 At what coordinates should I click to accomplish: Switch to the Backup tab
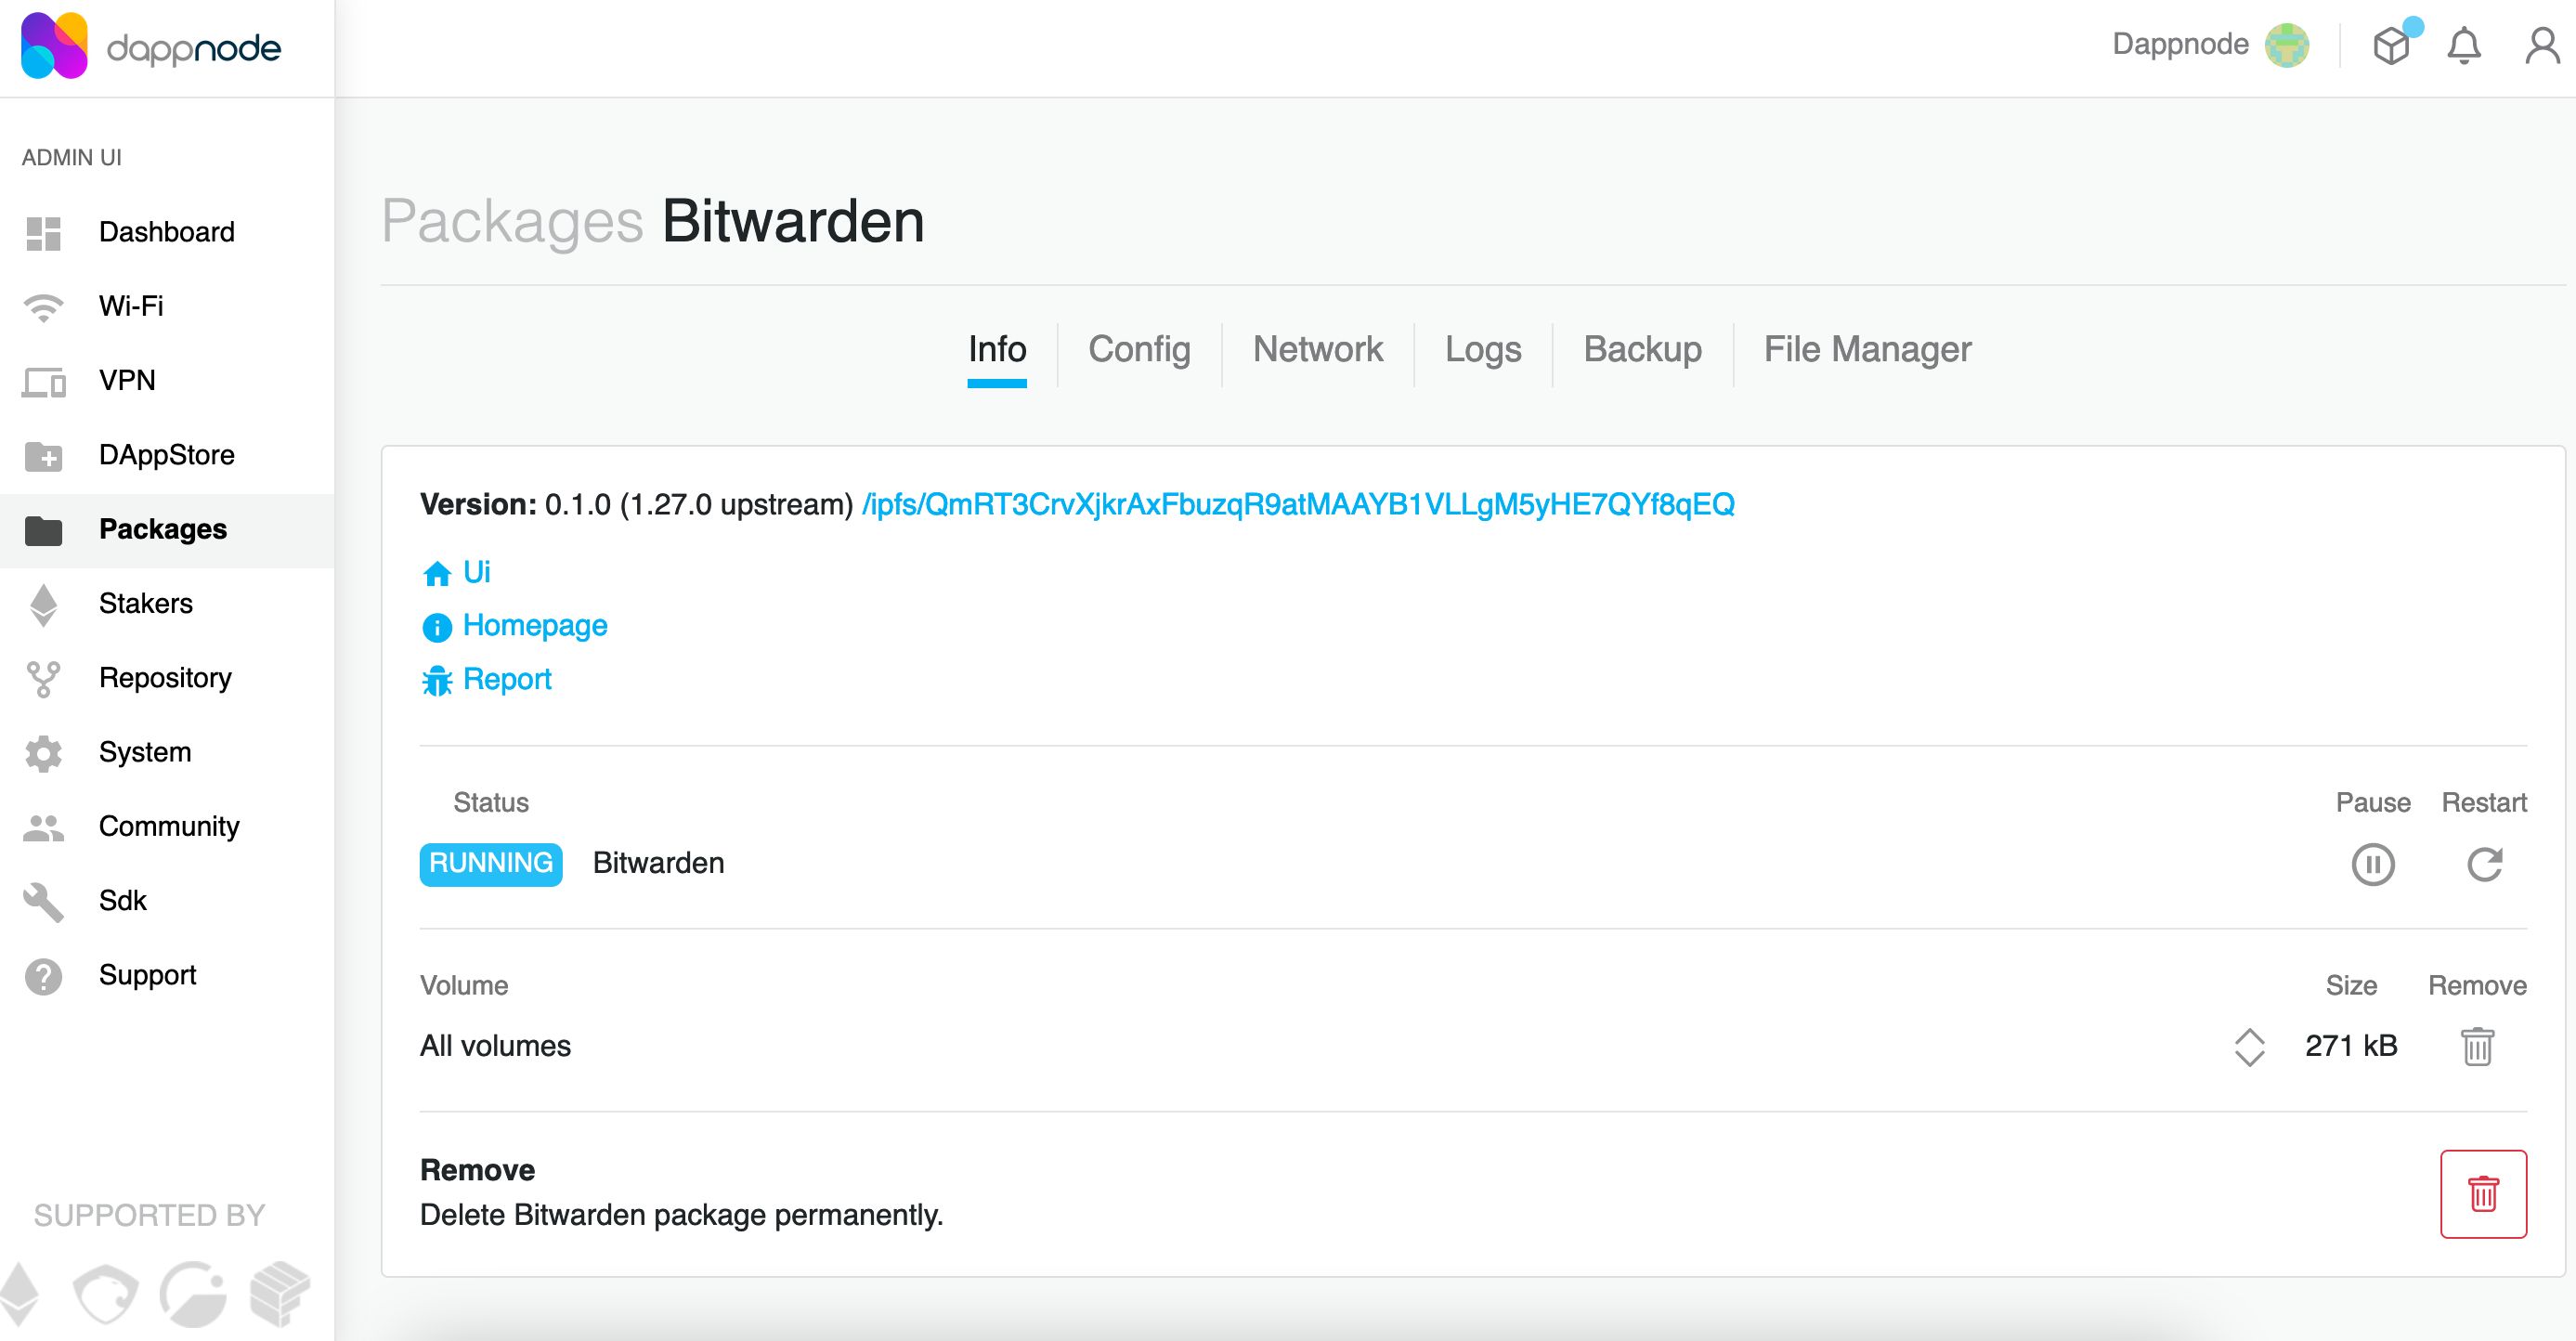coord(1642,350)
